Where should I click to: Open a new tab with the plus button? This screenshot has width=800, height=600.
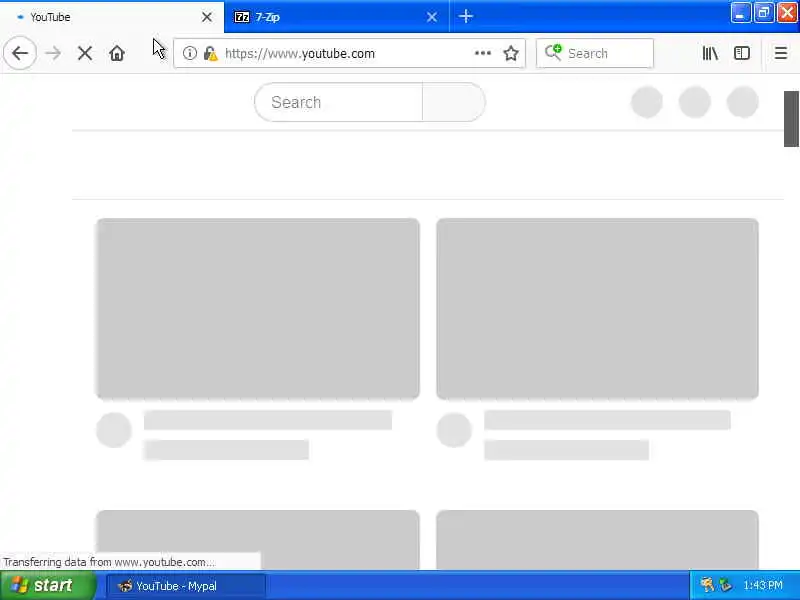[x=465, y=17]
